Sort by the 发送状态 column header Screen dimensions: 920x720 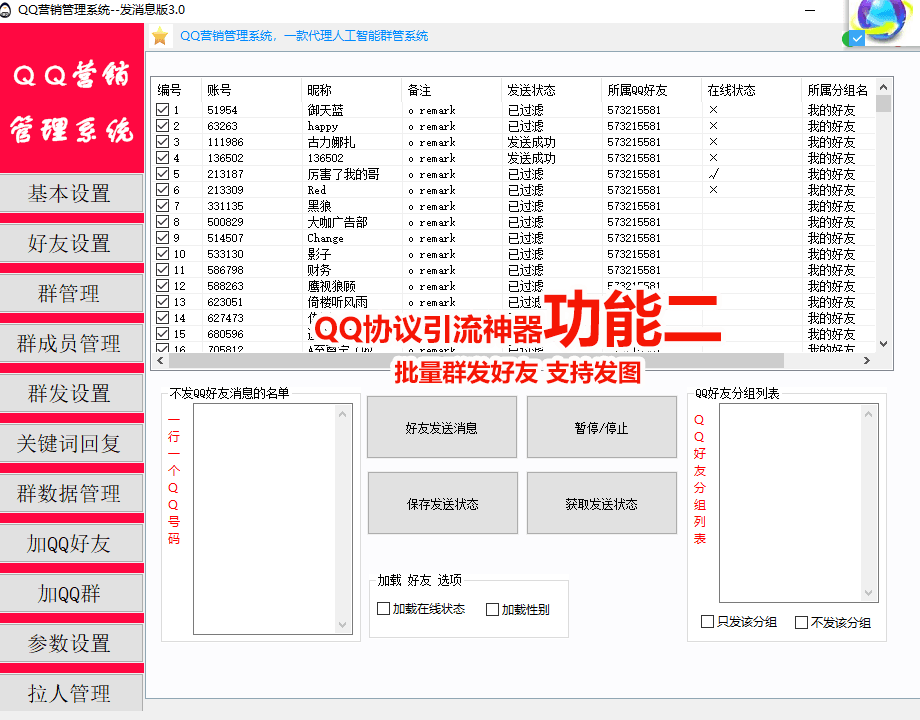coord(552,90)
